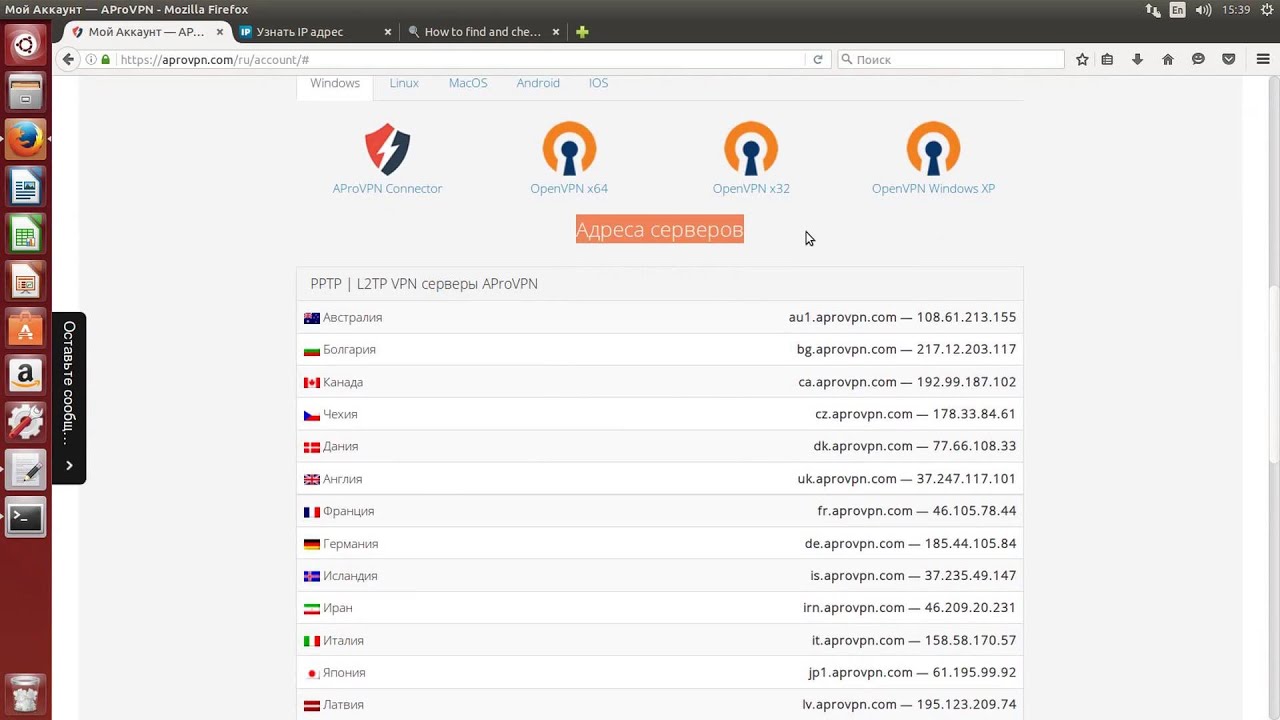
Task: Open the Files manager in the launcher
Action: click(26, 93)
